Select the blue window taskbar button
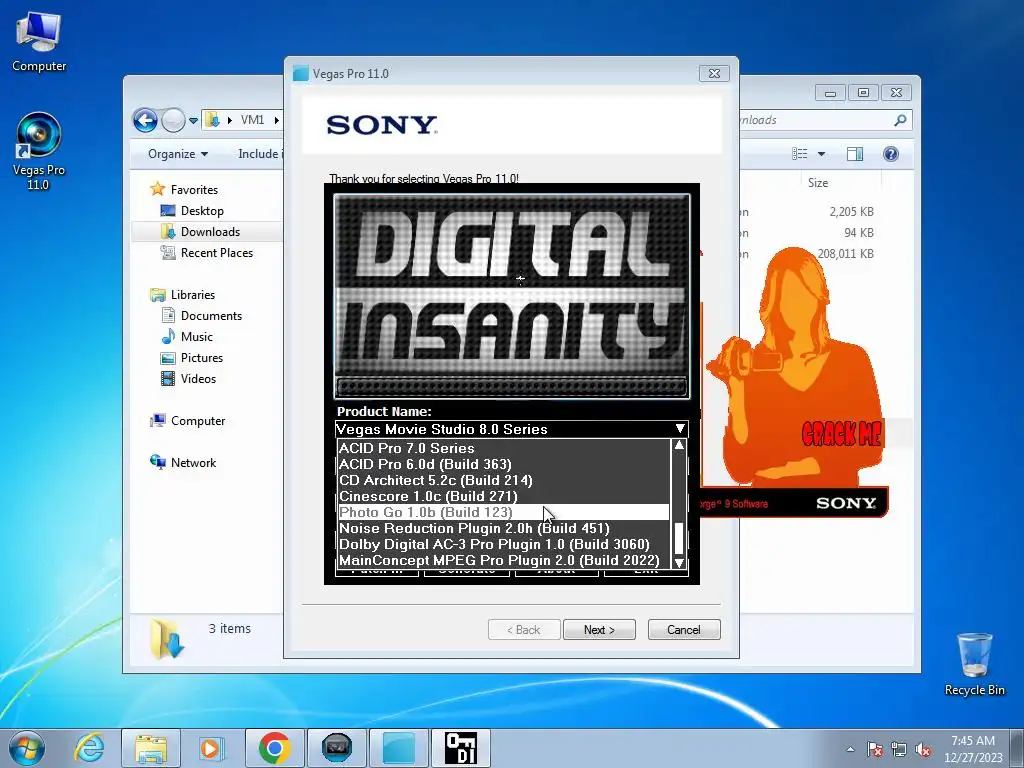Screen dimensions: 1024x768 coord(398,748)
